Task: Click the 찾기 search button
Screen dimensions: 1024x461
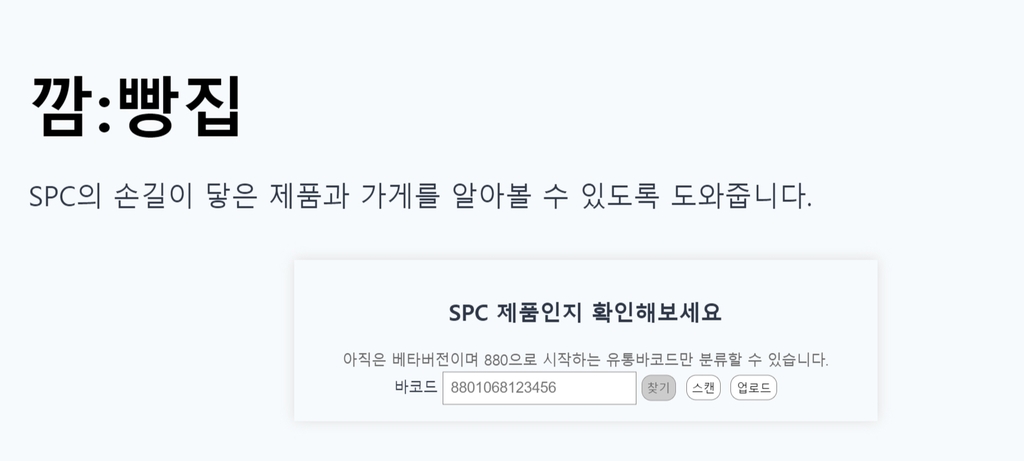Action: tap(658, 388)
